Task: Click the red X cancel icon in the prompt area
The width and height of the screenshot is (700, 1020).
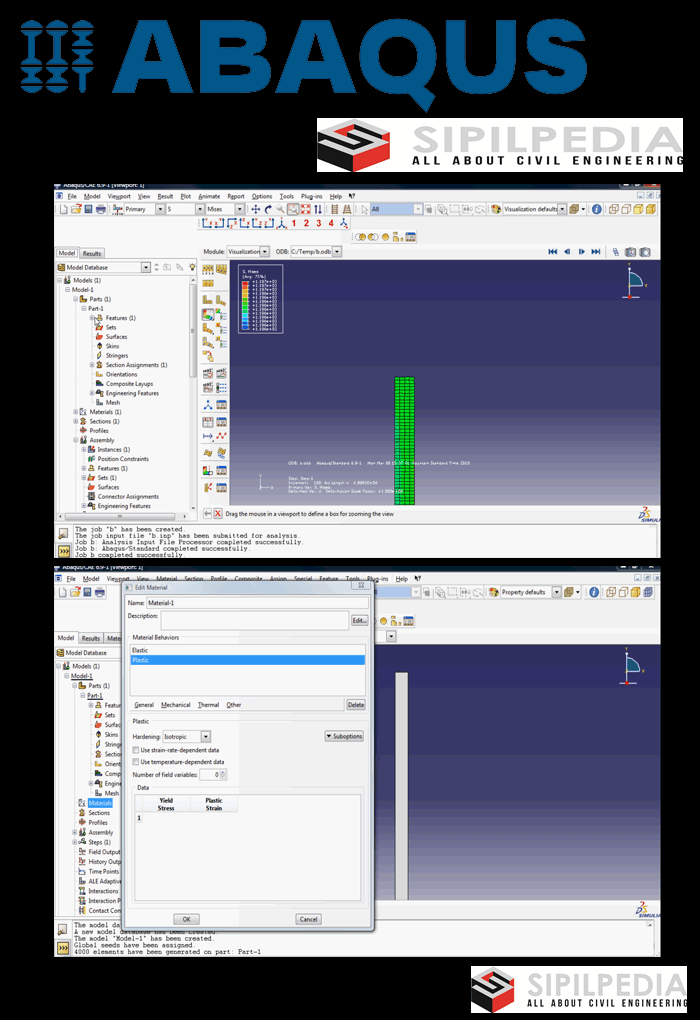Action: pyautogui.click(x=218, y=513)
